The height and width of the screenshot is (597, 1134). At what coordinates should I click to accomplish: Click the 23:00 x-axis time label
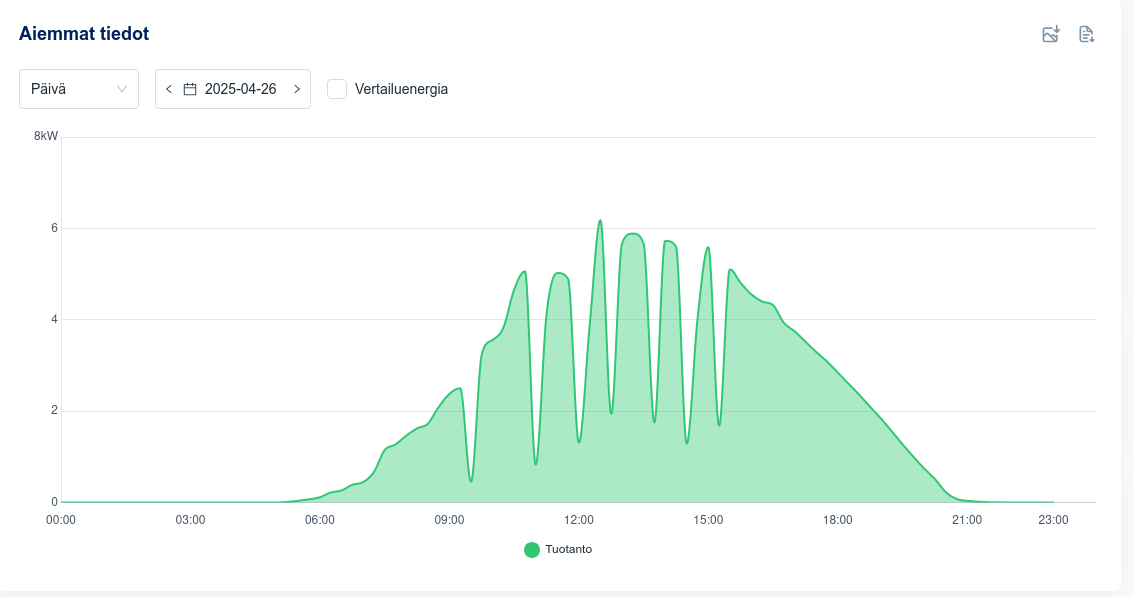pyautogui.click(x=1053, y=520)
